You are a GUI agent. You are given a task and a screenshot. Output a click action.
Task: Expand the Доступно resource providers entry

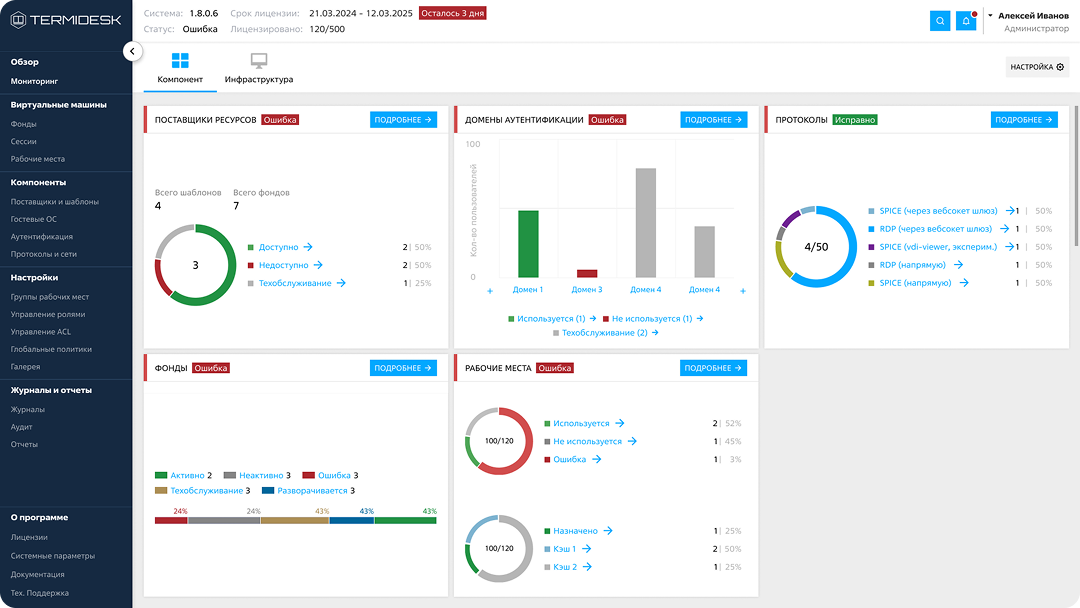point(284,247)
